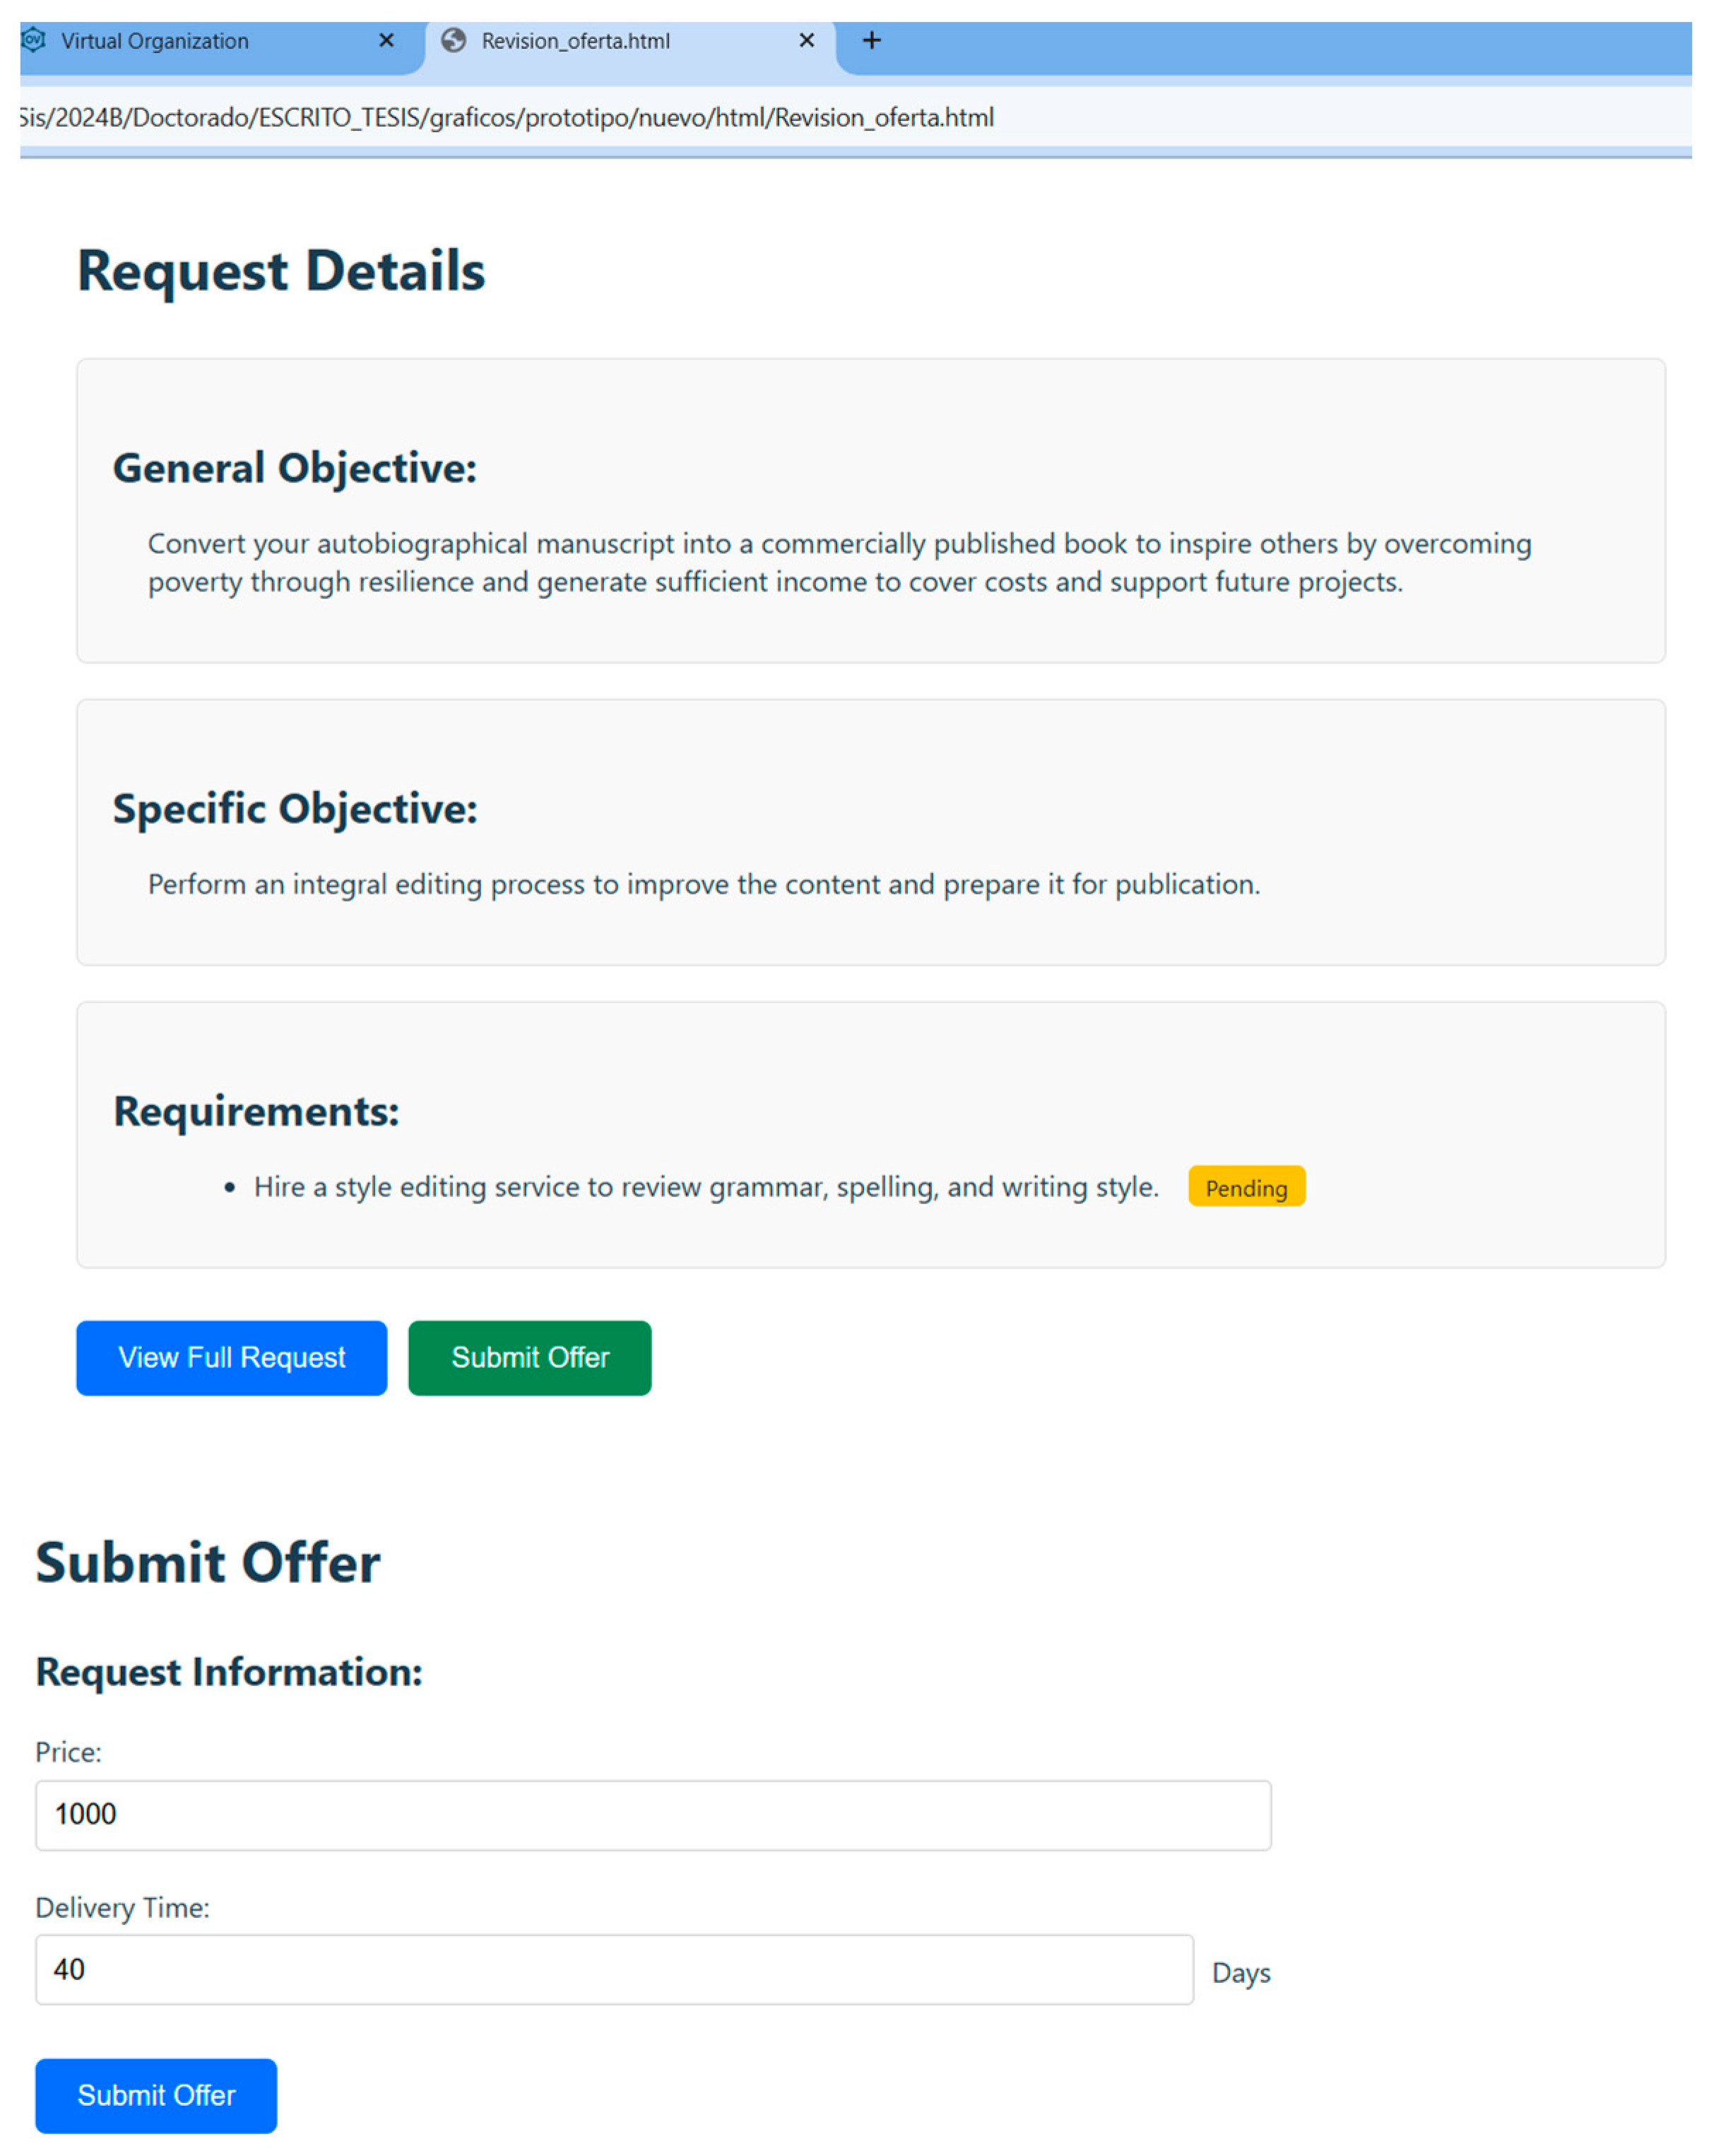Click the green Submit Offer button
The width and height of the screenshot is (1716, 2156).
pos(529,1357)
